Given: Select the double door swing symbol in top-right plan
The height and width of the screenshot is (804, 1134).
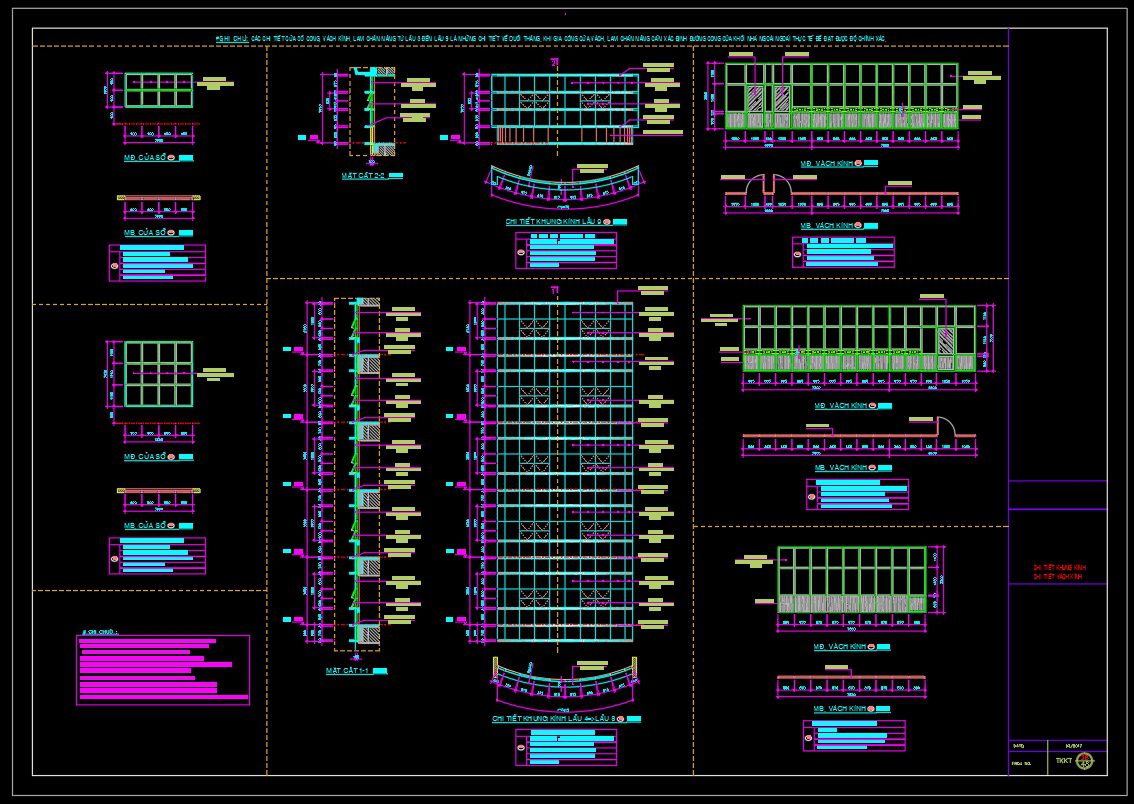Looking at the screenshot, I should [770, 183].
